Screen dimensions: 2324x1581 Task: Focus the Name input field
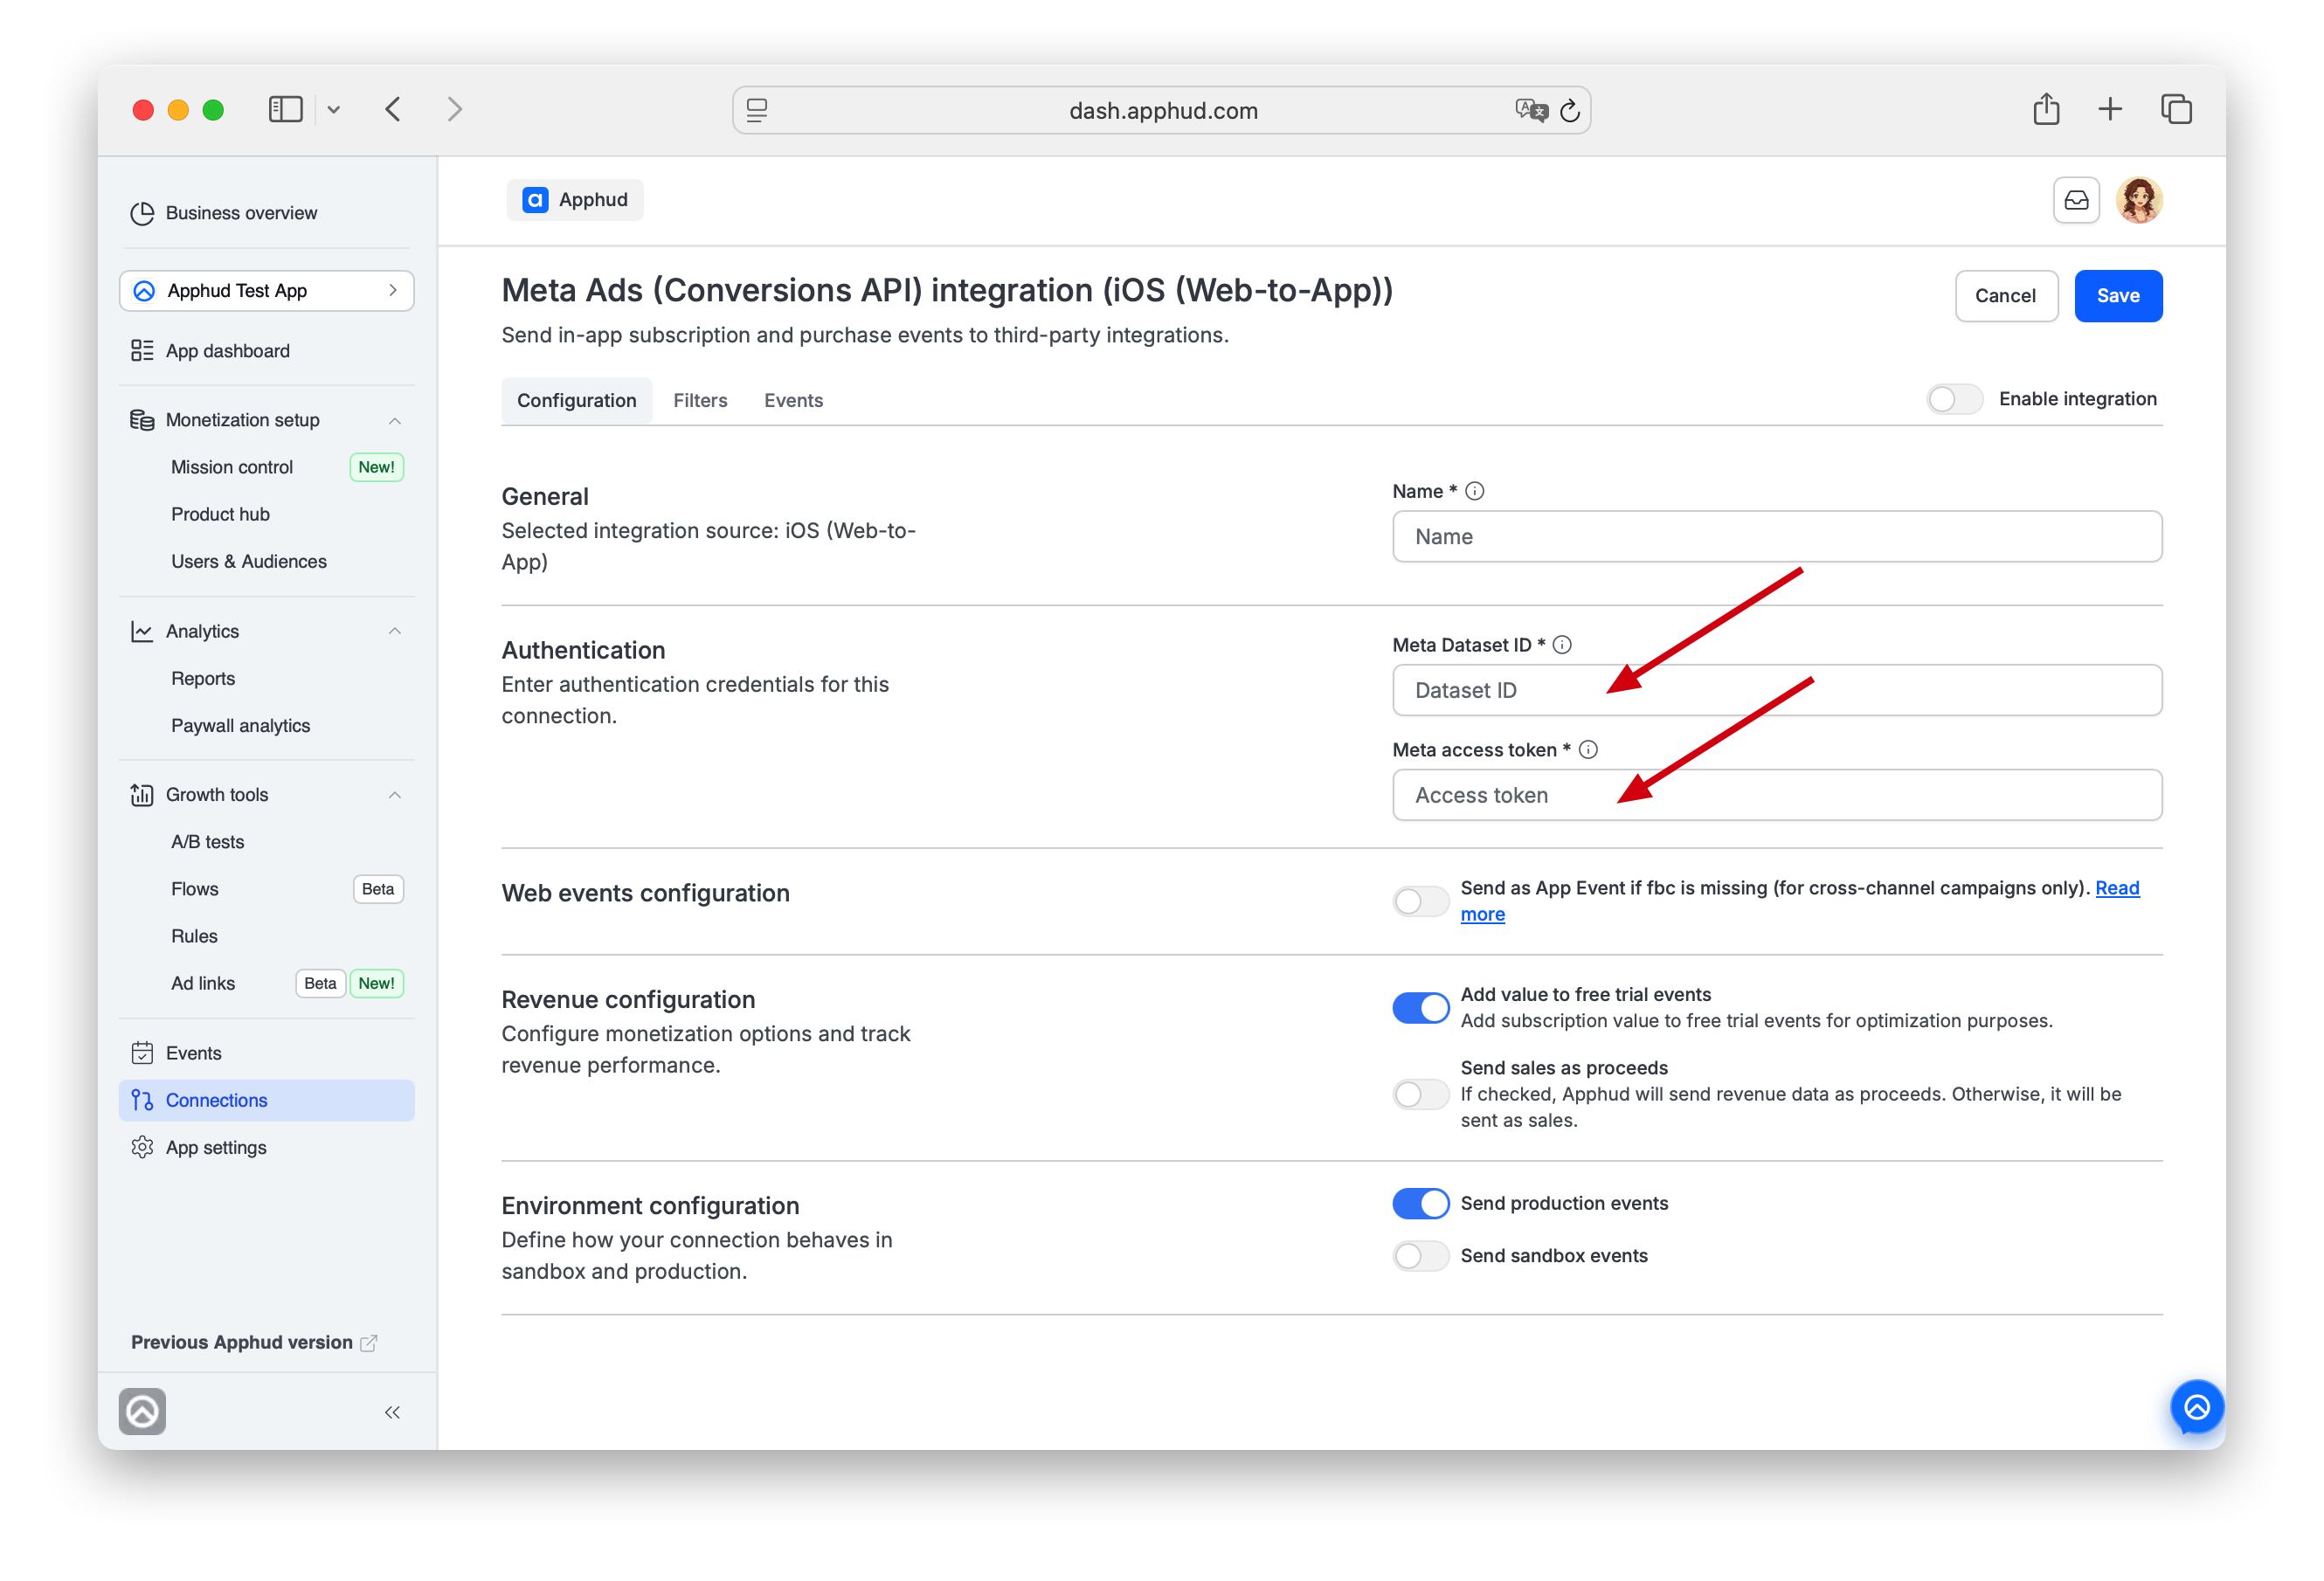point(1777,537)
